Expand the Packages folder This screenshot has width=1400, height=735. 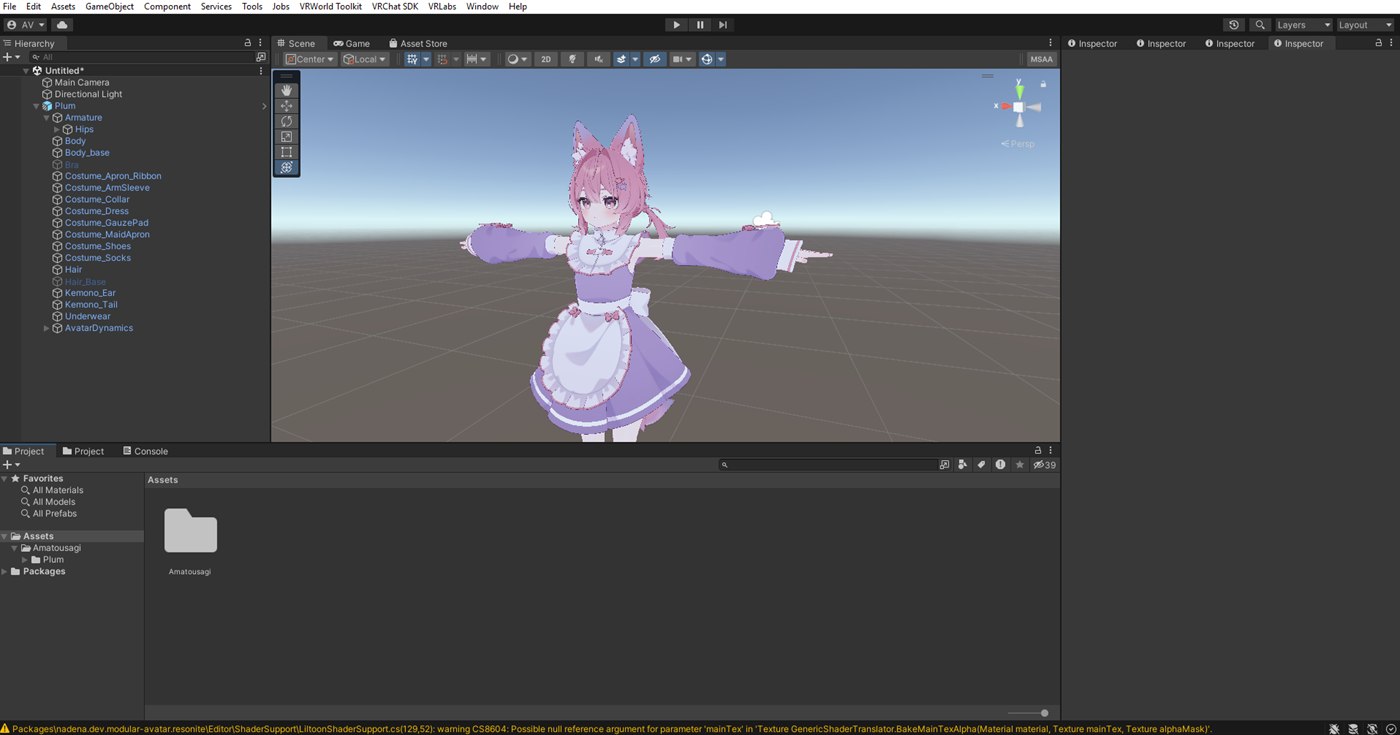[5, 572]
